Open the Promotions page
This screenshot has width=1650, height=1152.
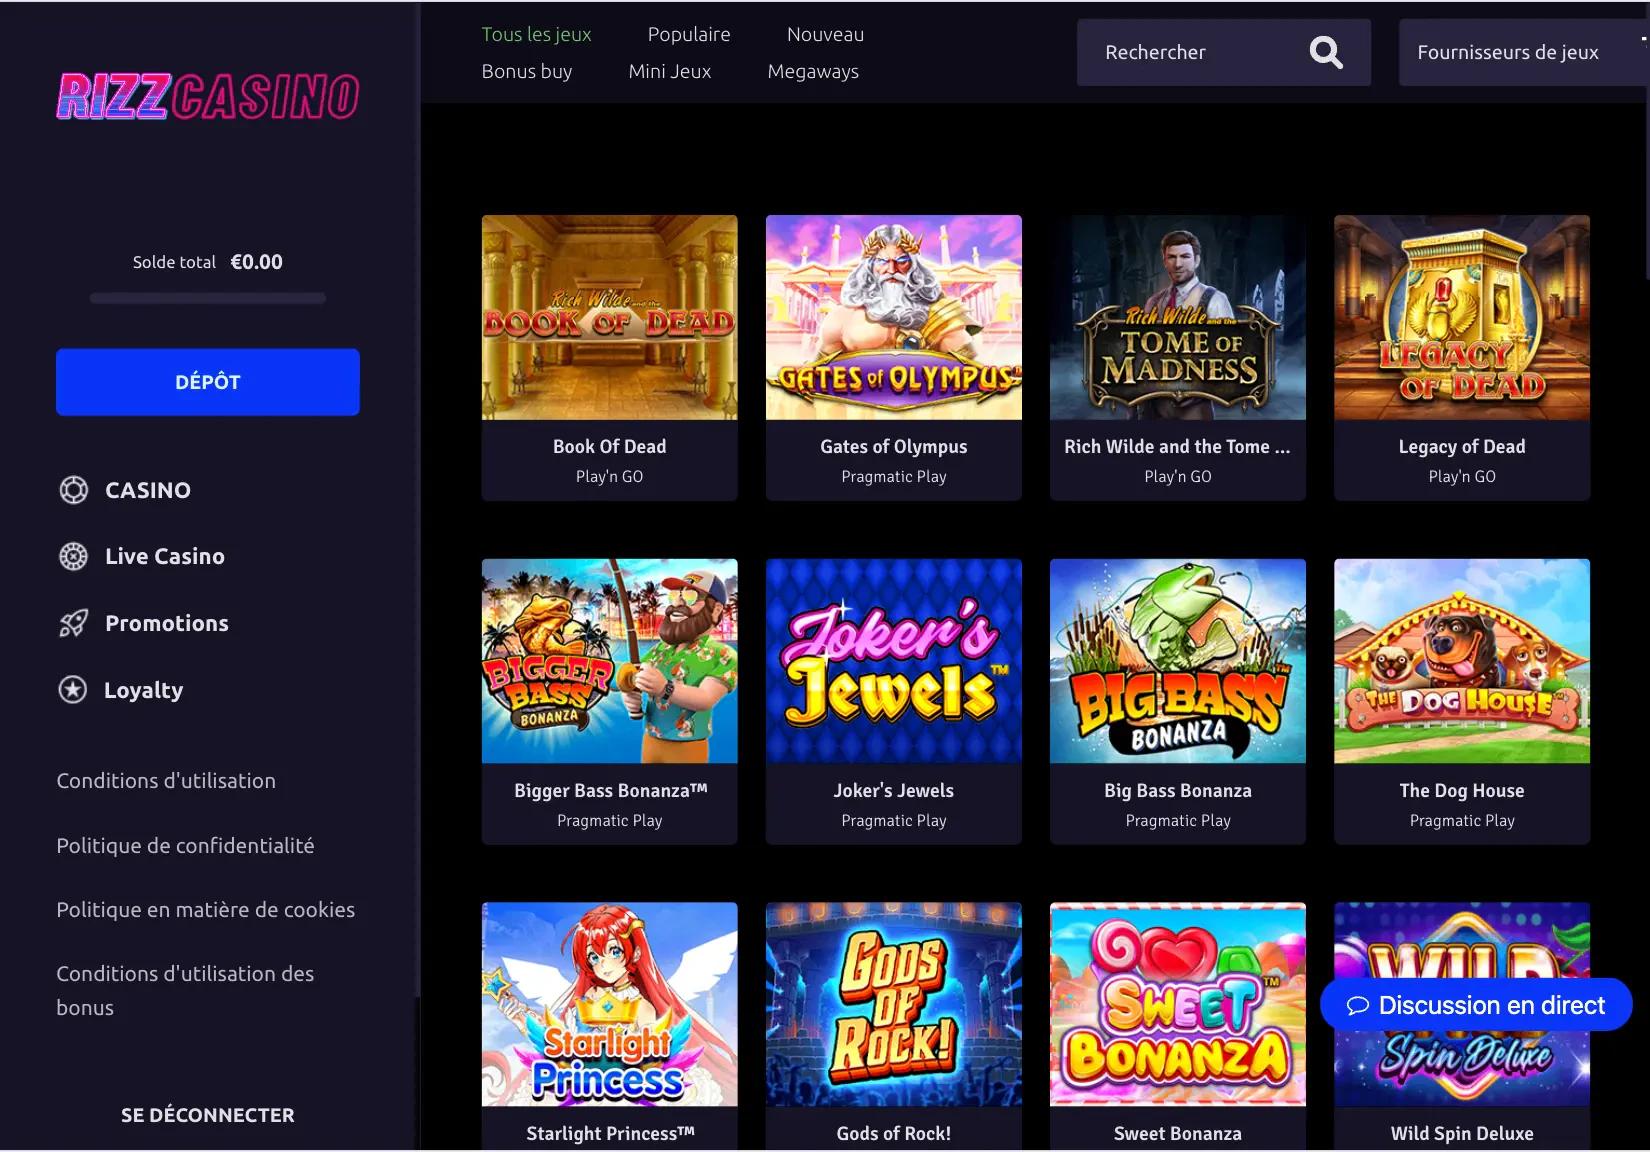167,623
